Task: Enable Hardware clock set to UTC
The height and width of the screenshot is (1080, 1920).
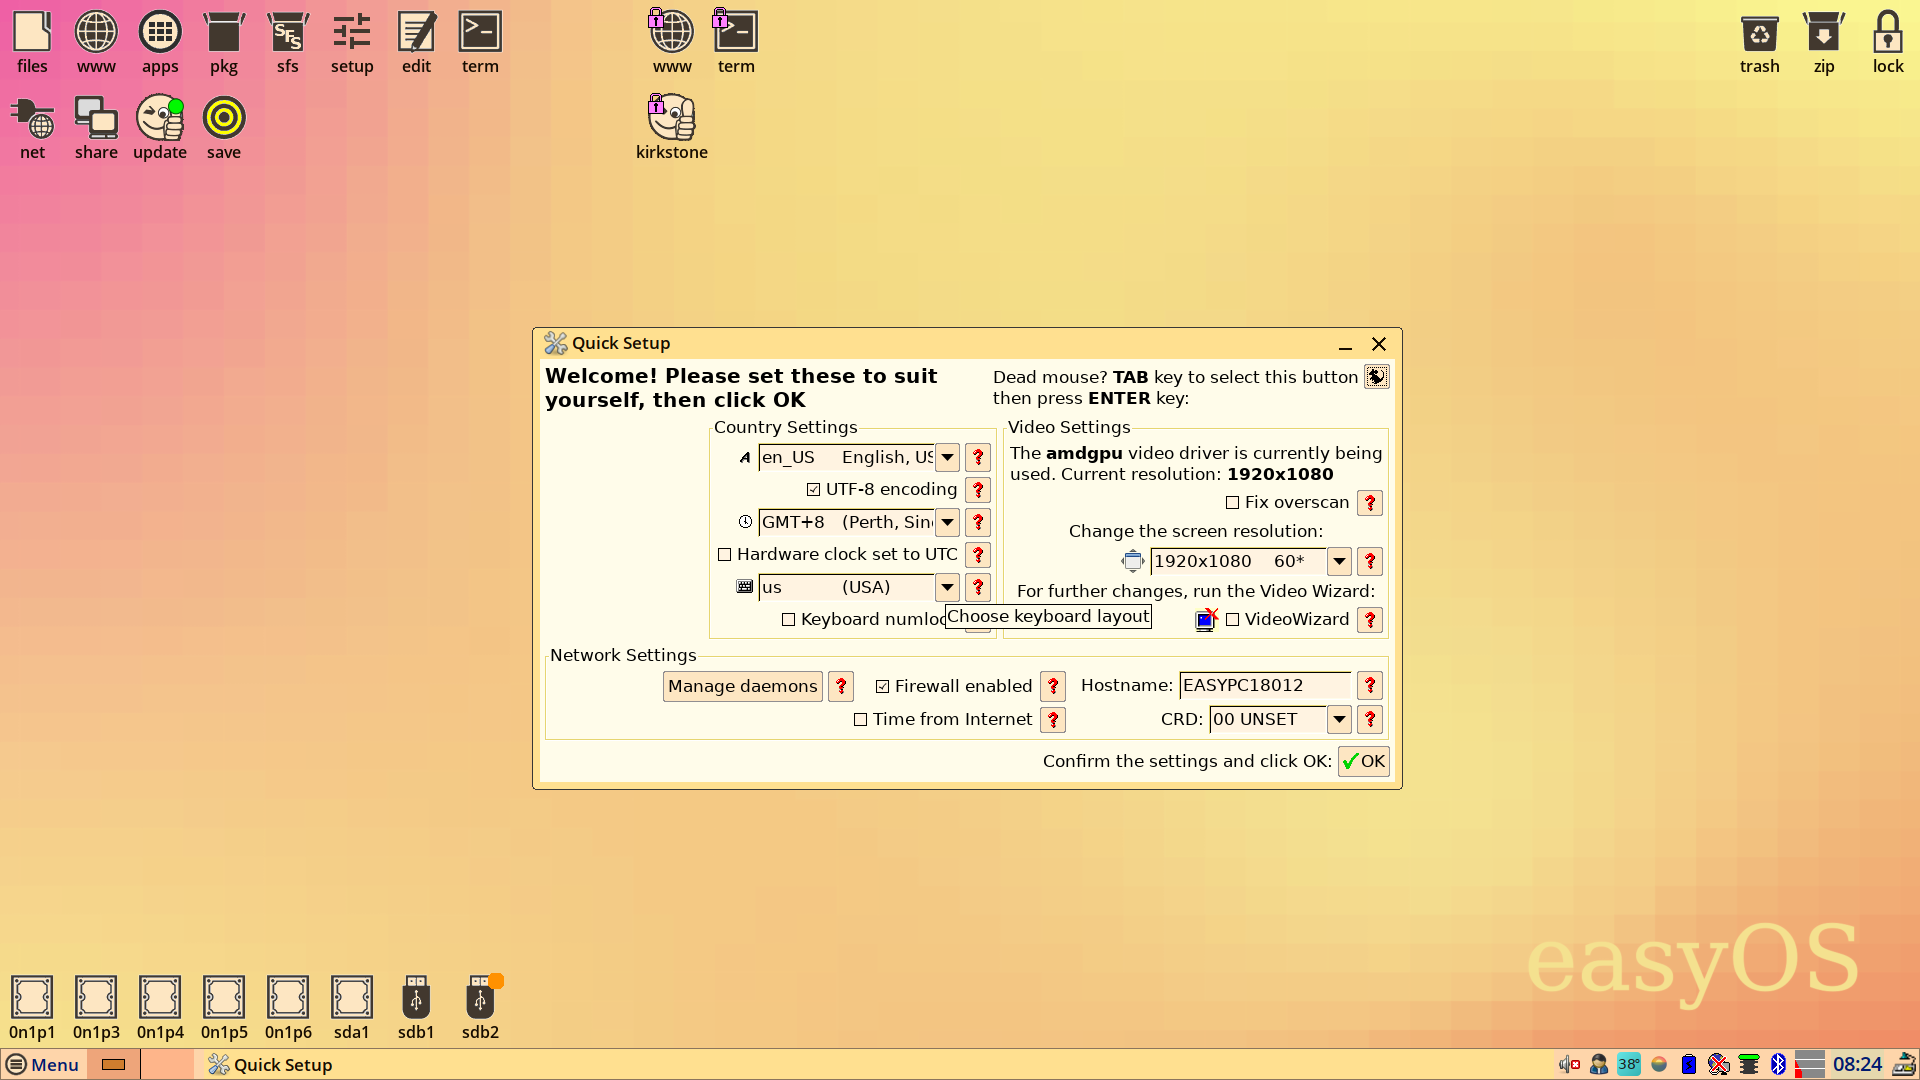Action: [725, 554]
